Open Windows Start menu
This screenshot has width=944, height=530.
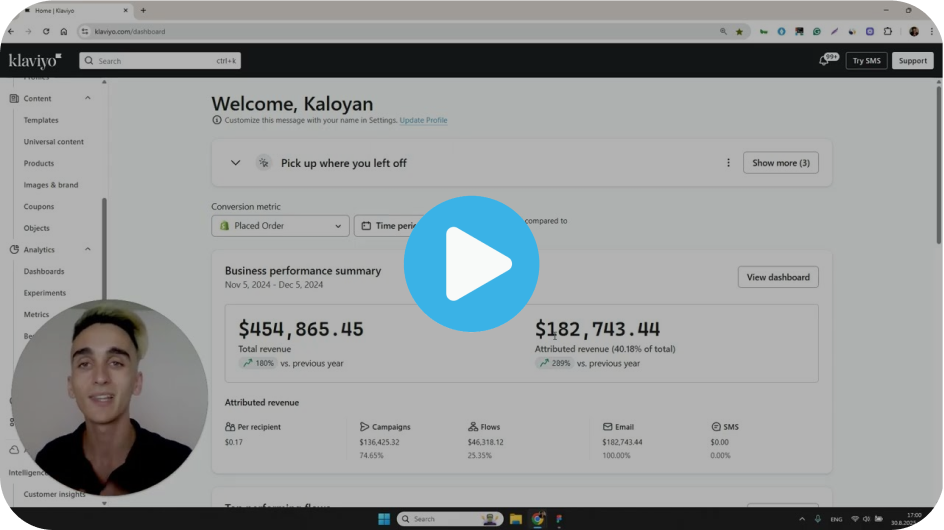[383, 519]
